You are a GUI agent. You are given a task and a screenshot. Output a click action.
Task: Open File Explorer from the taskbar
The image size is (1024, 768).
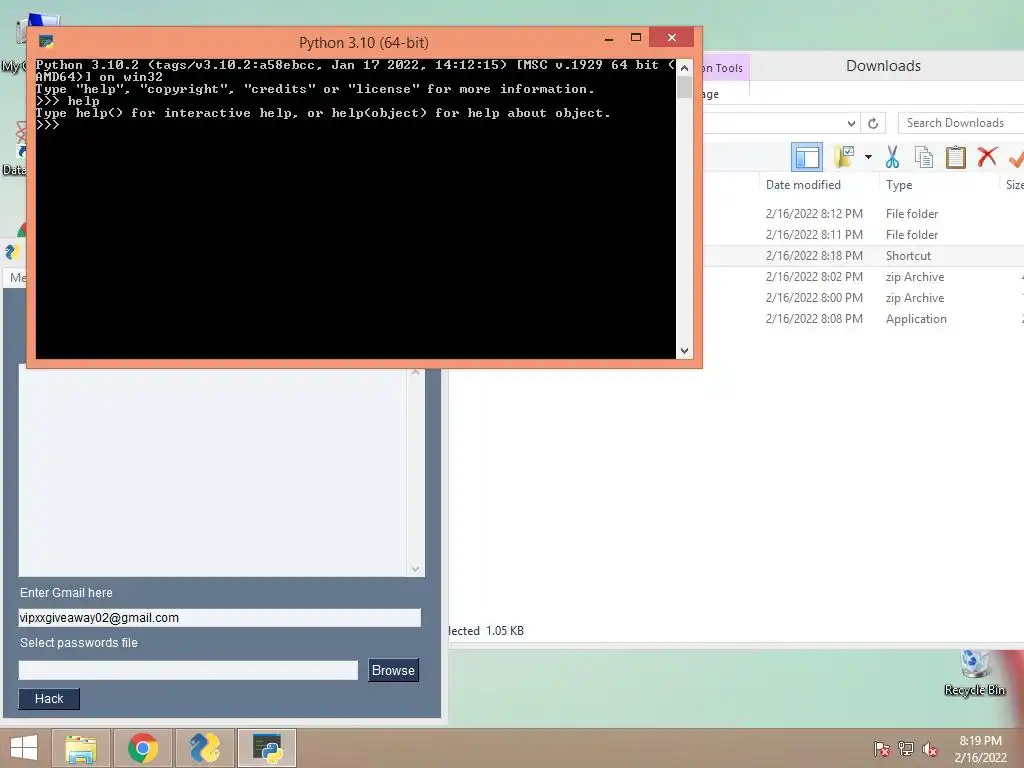[81, 748]
